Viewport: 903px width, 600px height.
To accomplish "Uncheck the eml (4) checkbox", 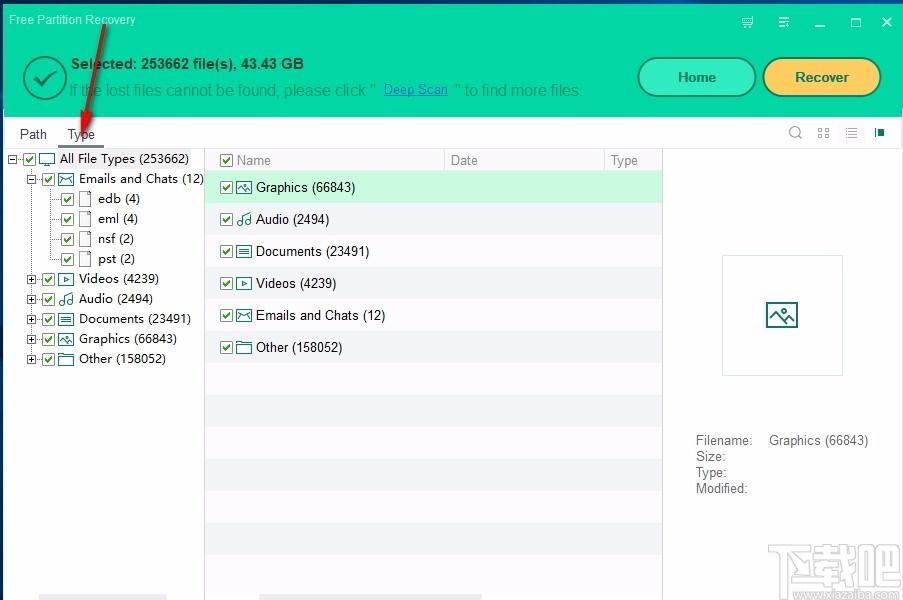I will (x=67, y=219).
